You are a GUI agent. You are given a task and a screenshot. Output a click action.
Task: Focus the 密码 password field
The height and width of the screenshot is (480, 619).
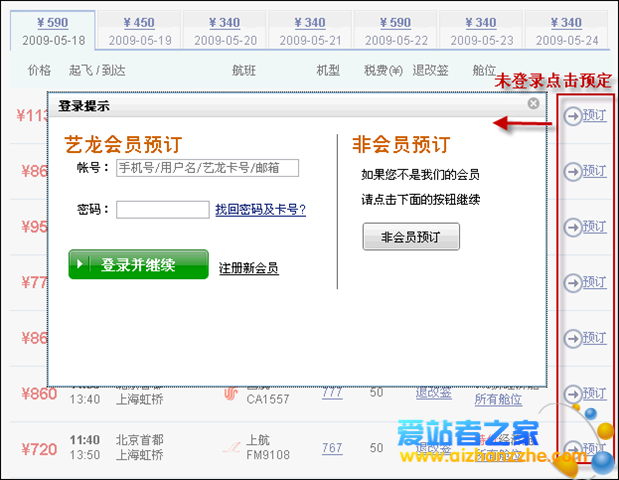tap(163, 210)
